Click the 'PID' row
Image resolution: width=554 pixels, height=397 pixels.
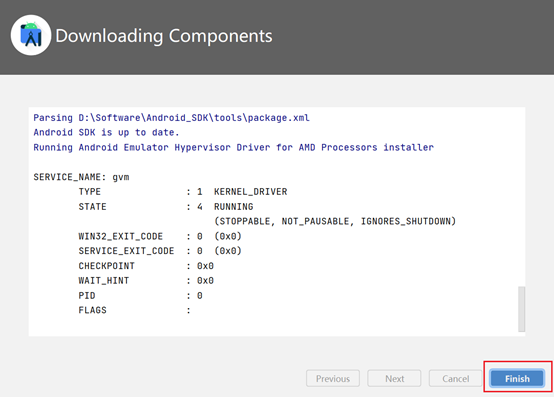(140, 296)
